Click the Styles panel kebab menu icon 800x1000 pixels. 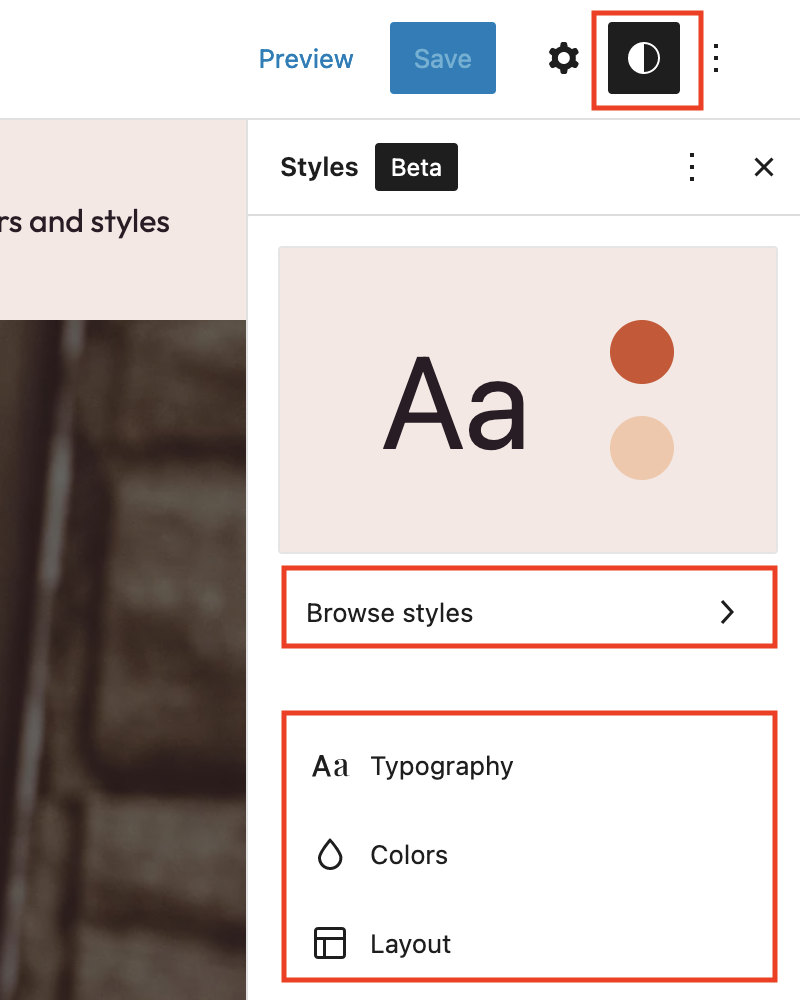(692, 167)
